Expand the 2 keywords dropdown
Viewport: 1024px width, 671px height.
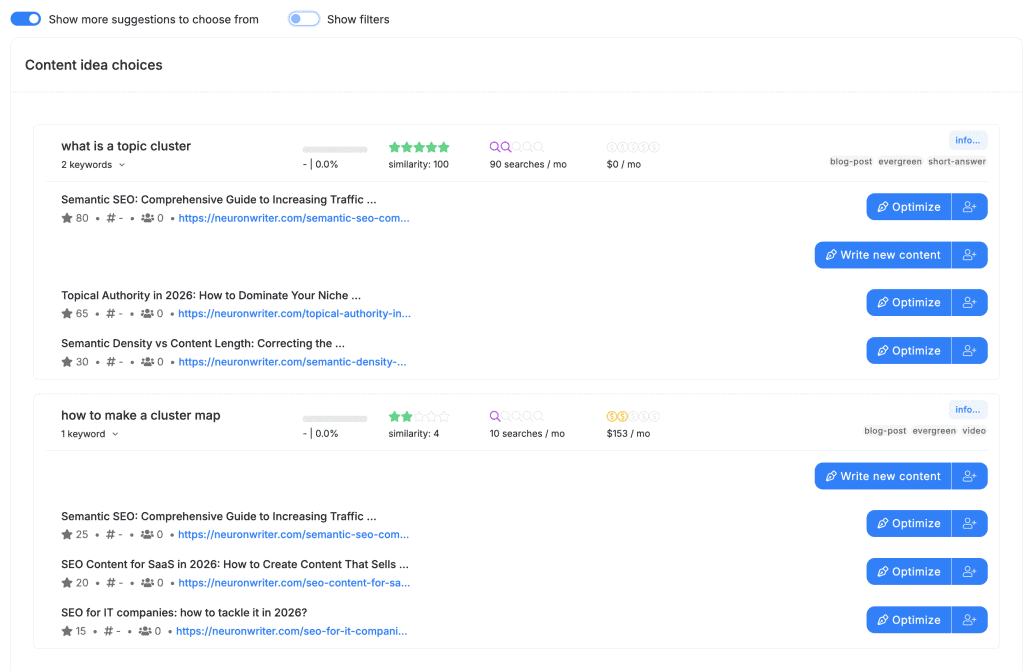tap(93, 165)
